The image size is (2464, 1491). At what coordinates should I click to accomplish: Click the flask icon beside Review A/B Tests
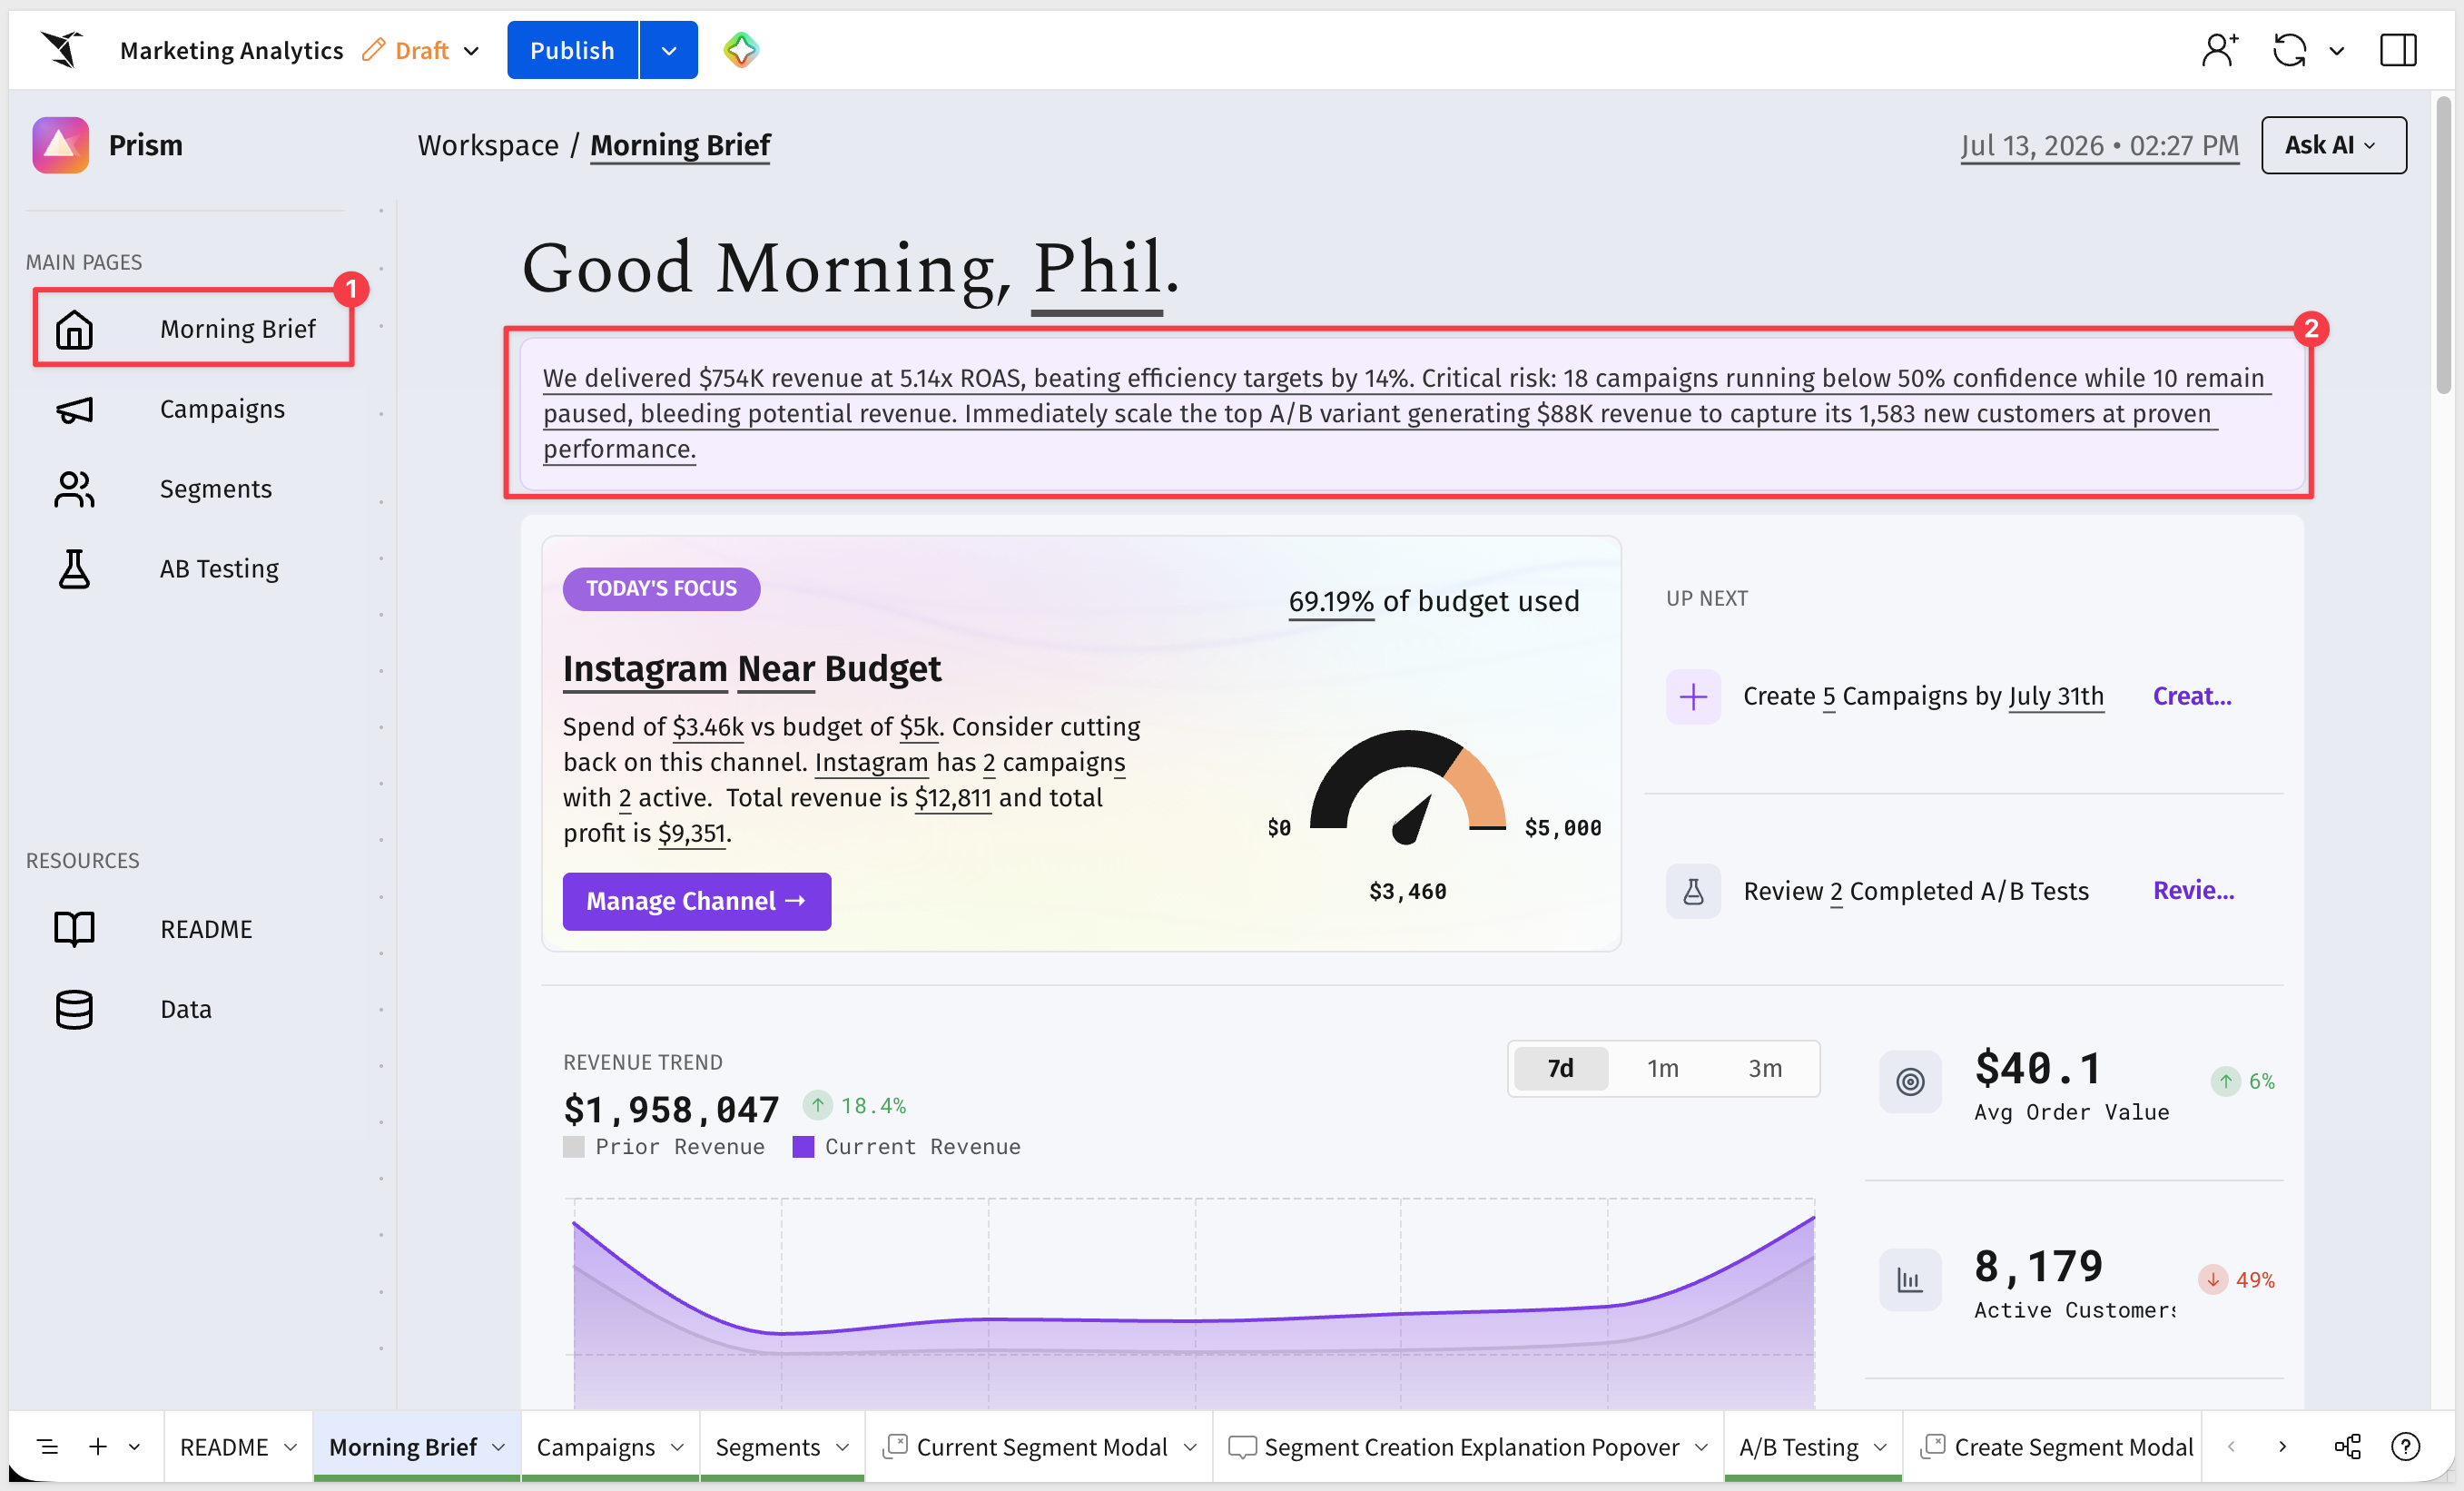1693,891
